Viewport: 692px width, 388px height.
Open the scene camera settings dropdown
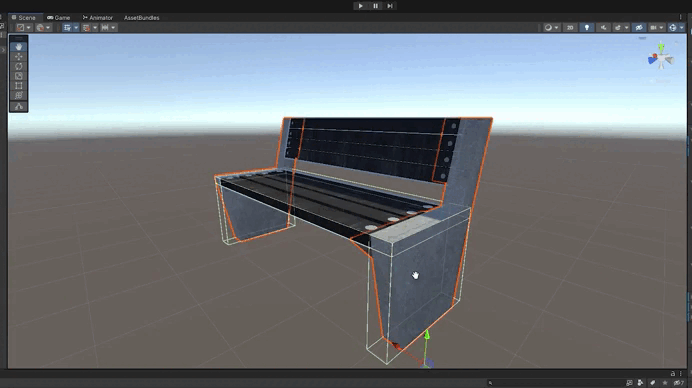point(657,27)
